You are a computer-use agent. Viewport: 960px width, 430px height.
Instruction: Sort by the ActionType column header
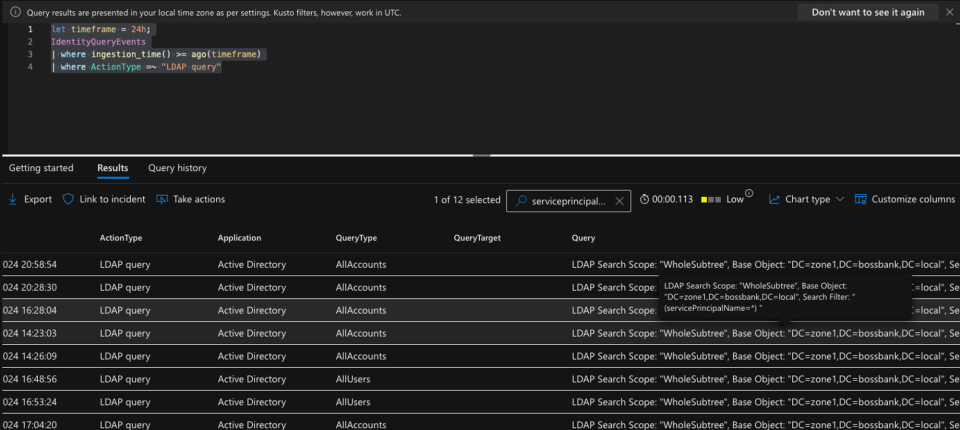click(x=121, y=238)
